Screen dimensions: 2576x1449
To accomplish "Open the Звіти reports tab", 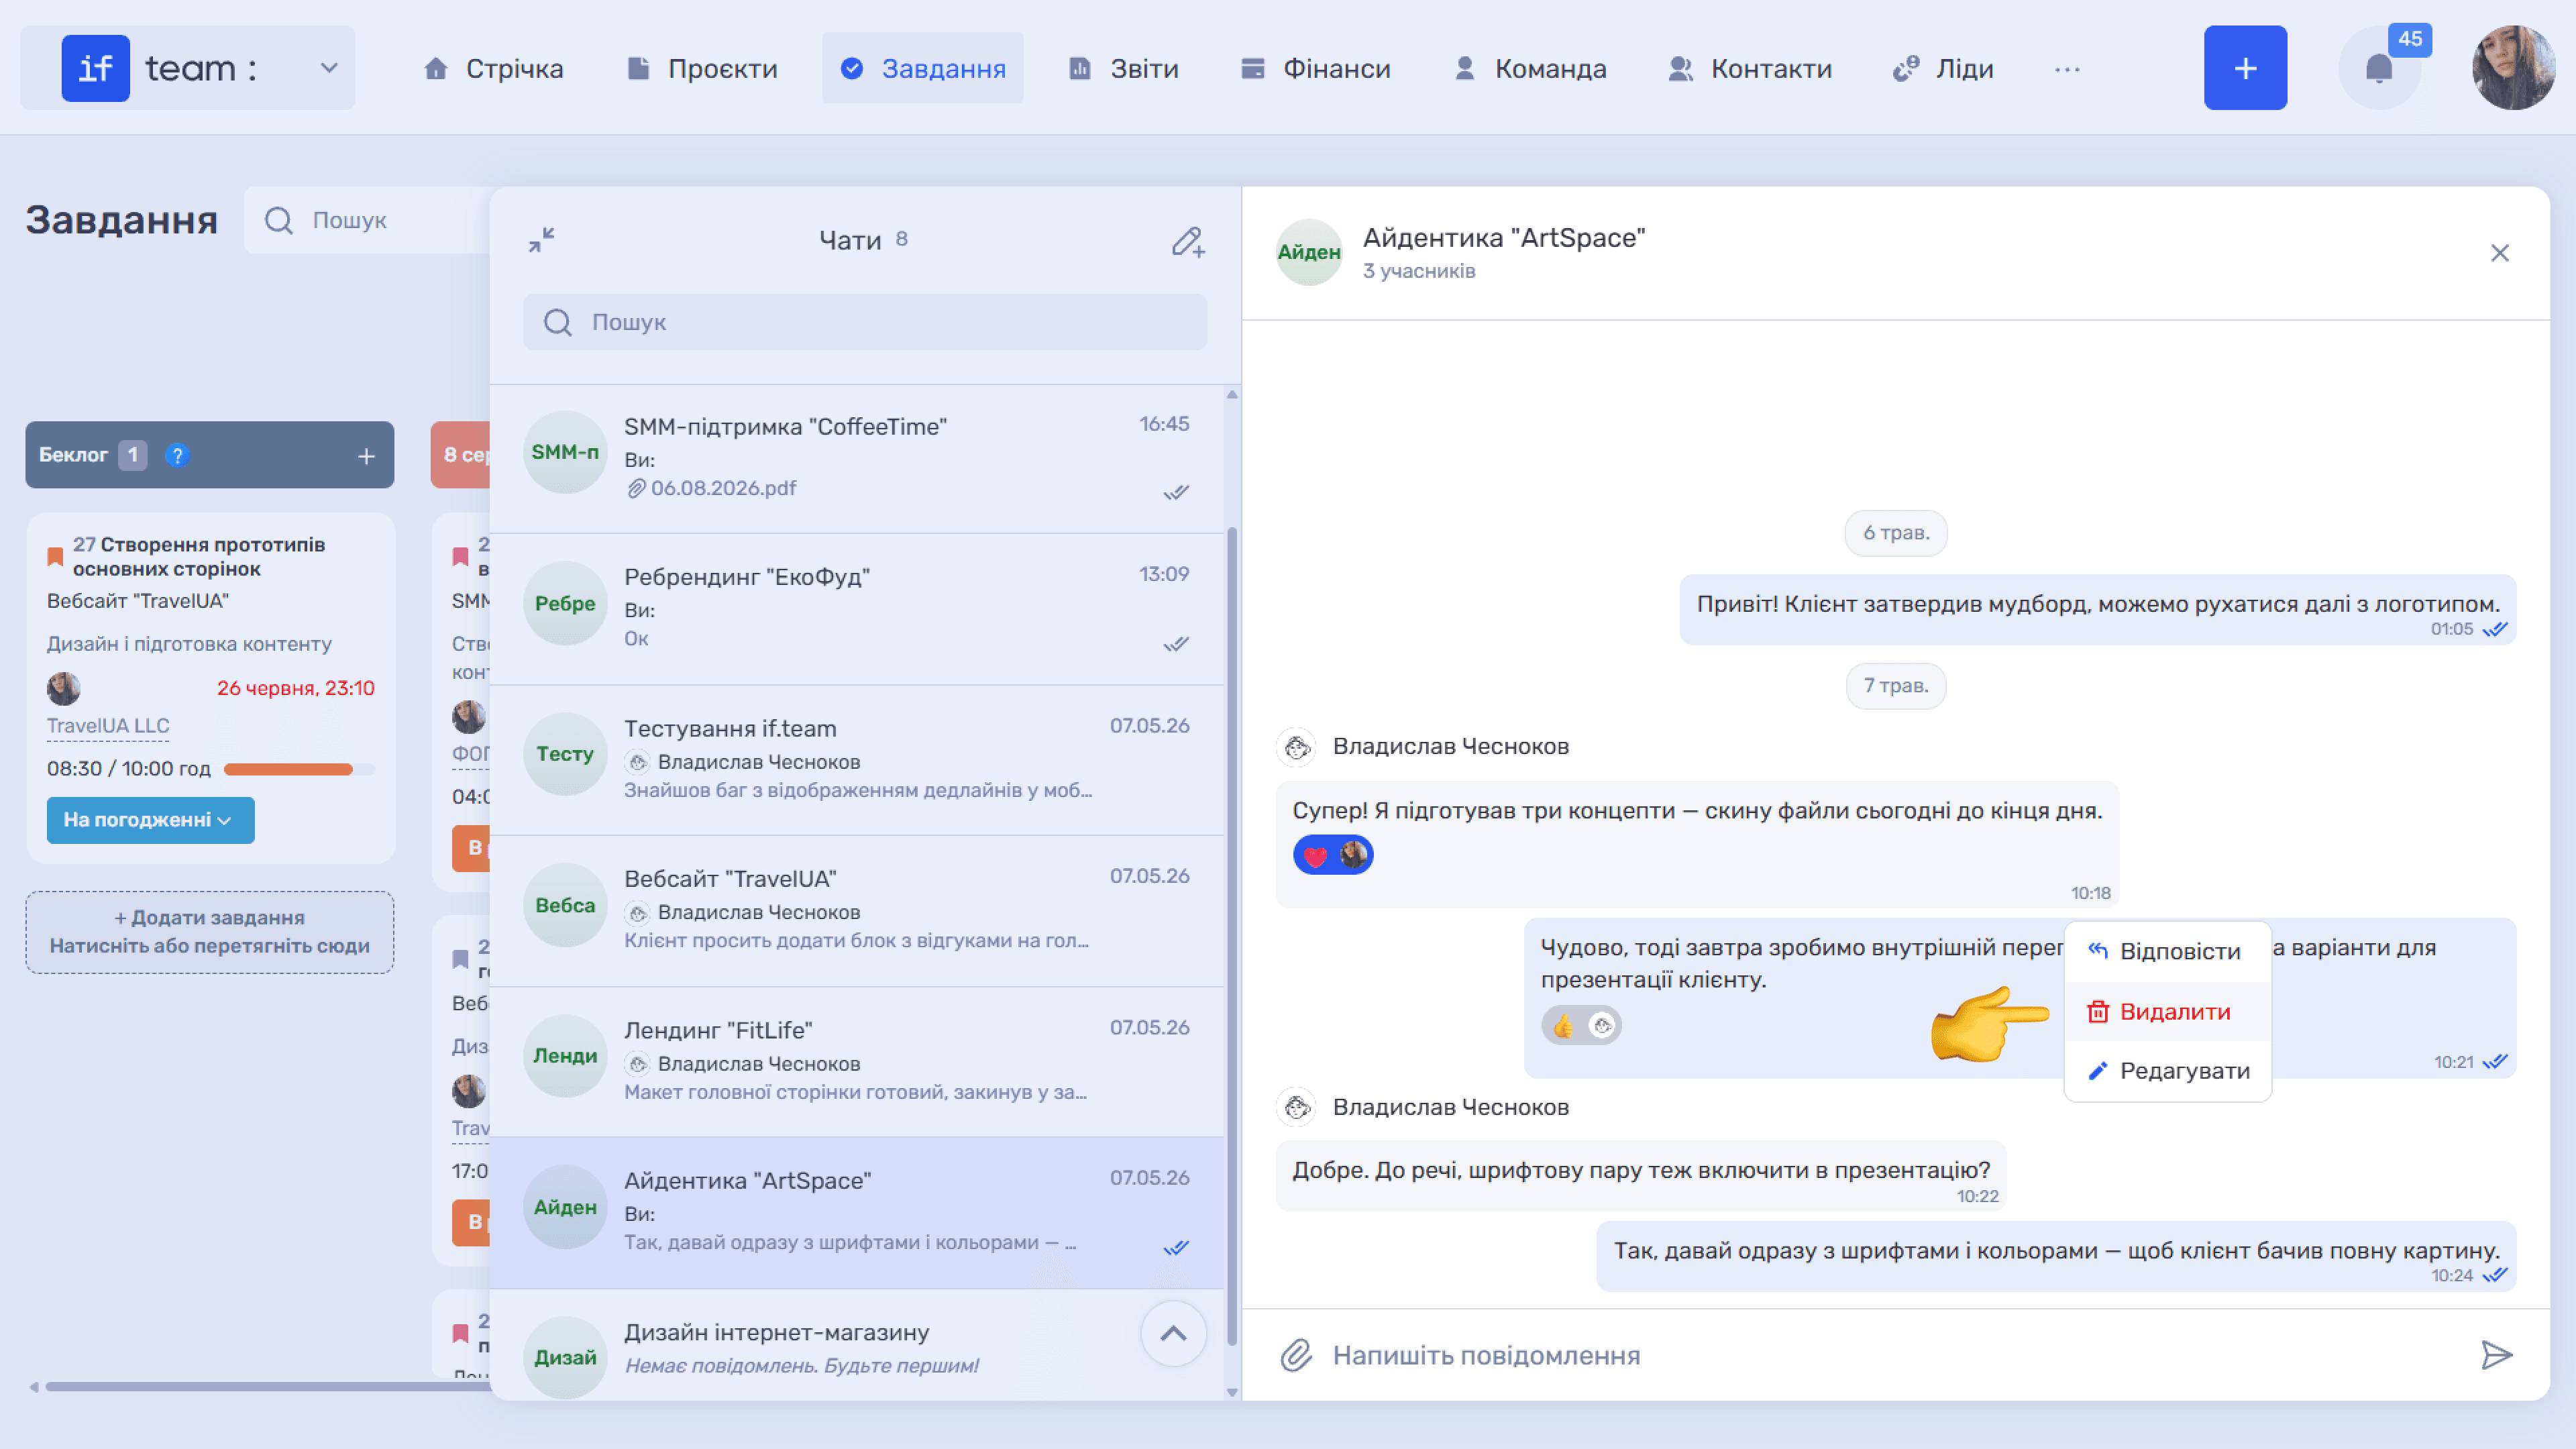I will point(1124,68).
